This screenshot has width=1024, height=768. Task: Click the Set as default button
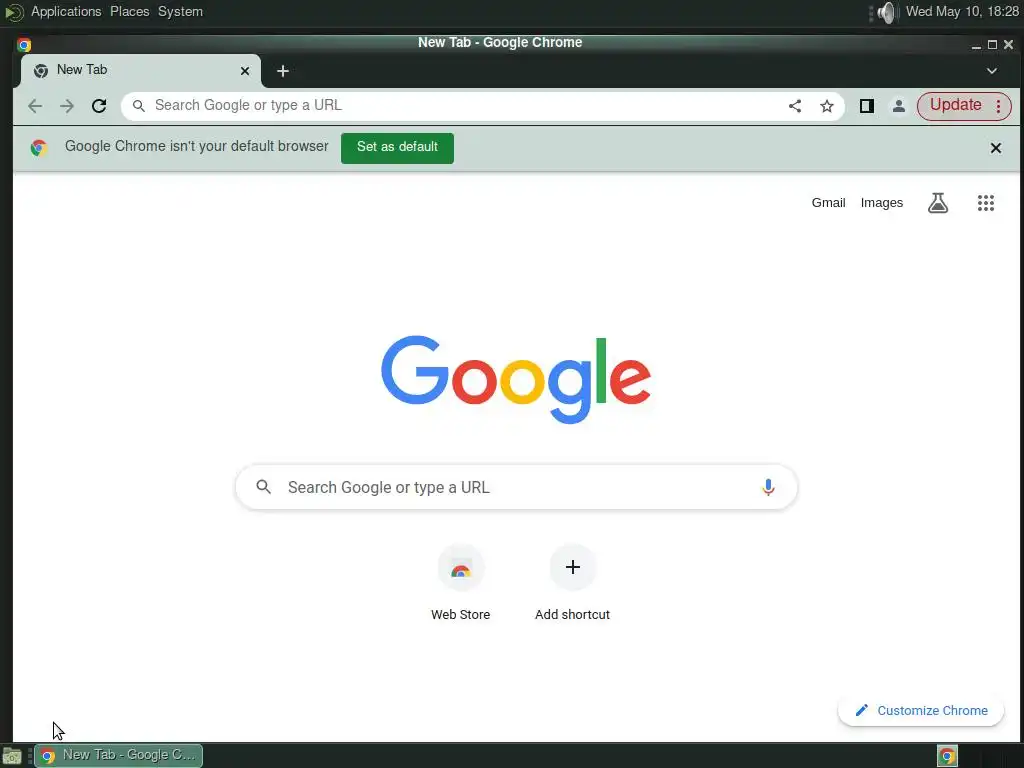point(397,148)
